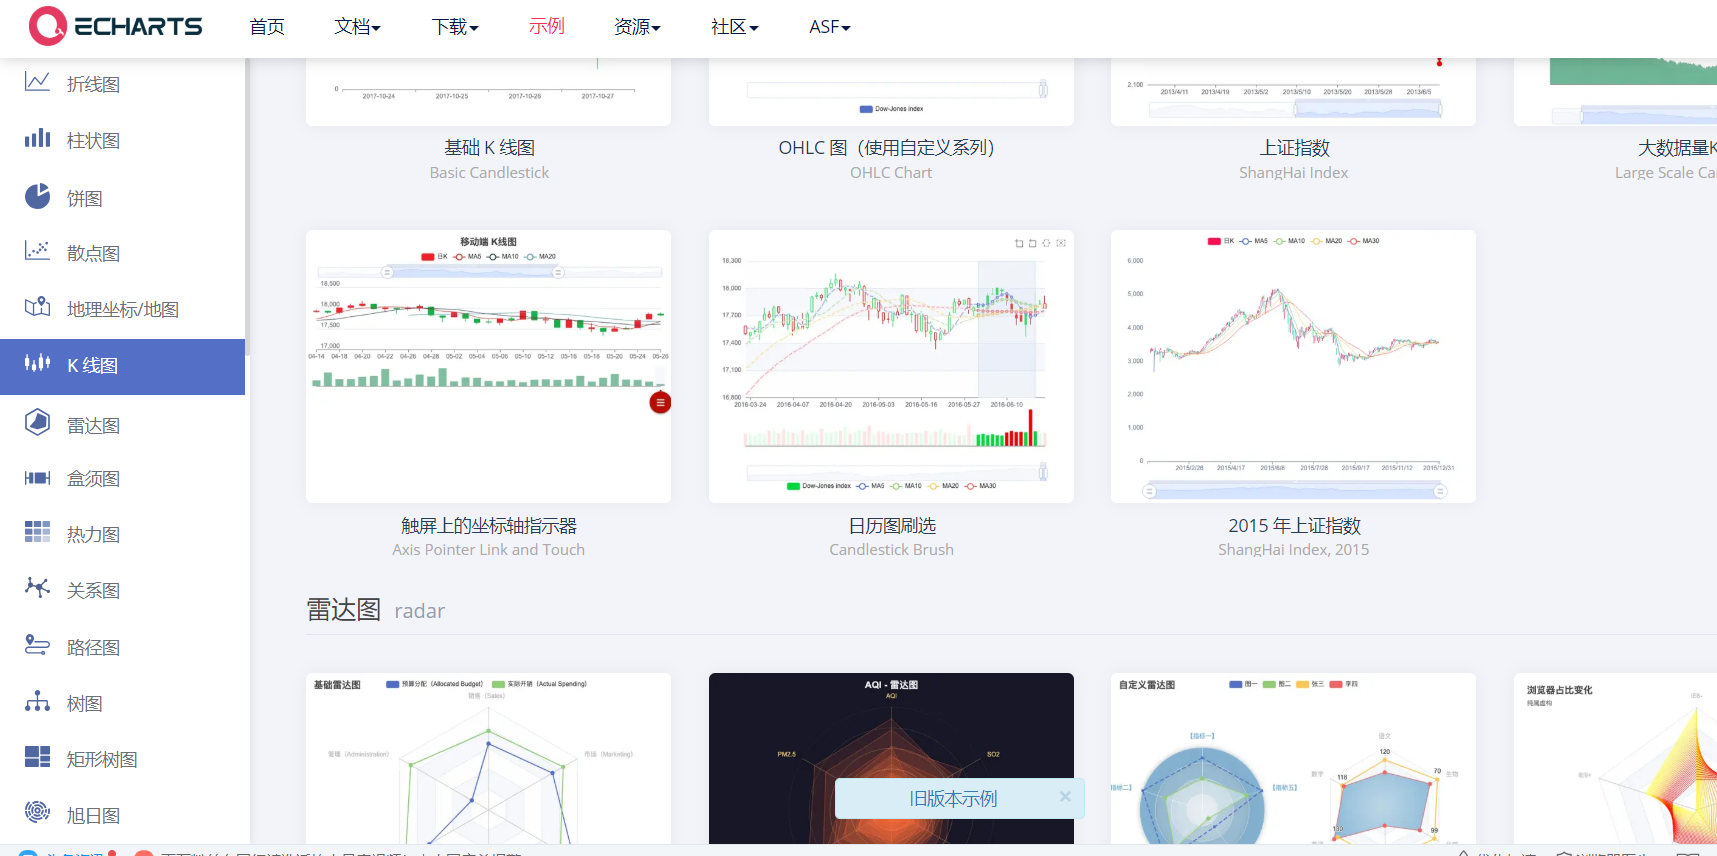Open the 触屏上的坐标轴指示器 example link
Image resolution: width=1717 pixels, height=856 pixels.
click(489, 525)
